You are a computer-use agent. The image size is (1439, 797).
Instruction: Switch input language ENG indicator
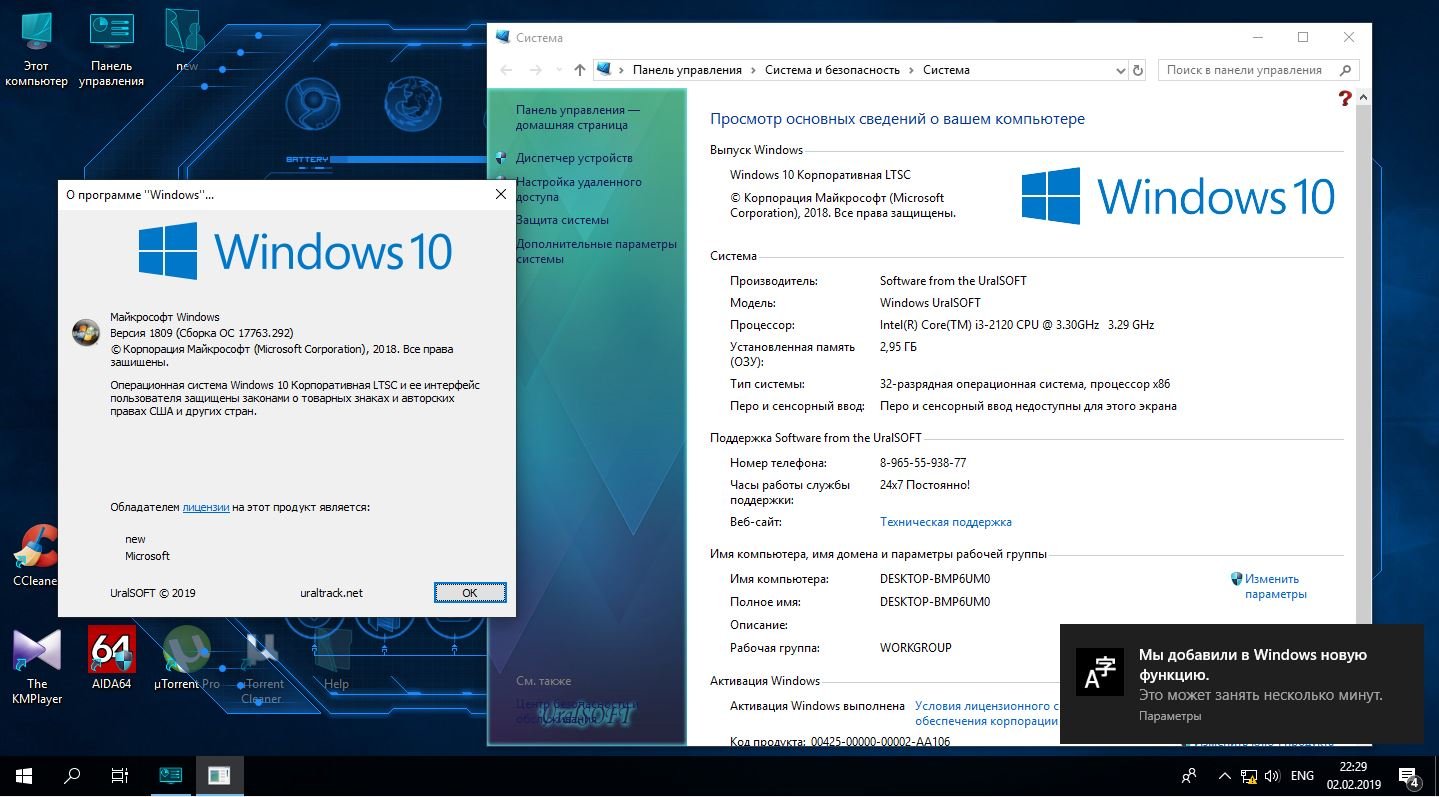click(x=1302, y=775)
